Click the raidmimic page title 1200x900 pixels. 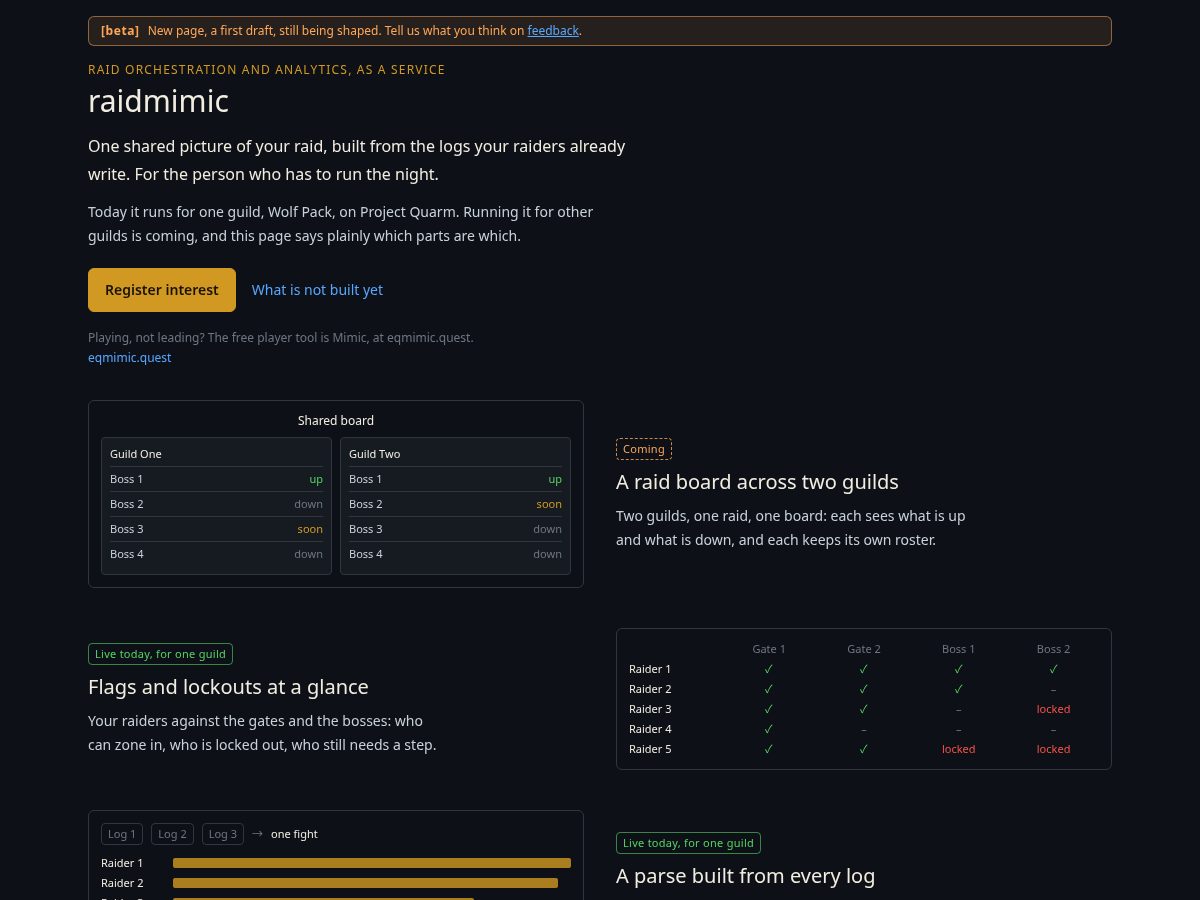[x=158, y=101]
